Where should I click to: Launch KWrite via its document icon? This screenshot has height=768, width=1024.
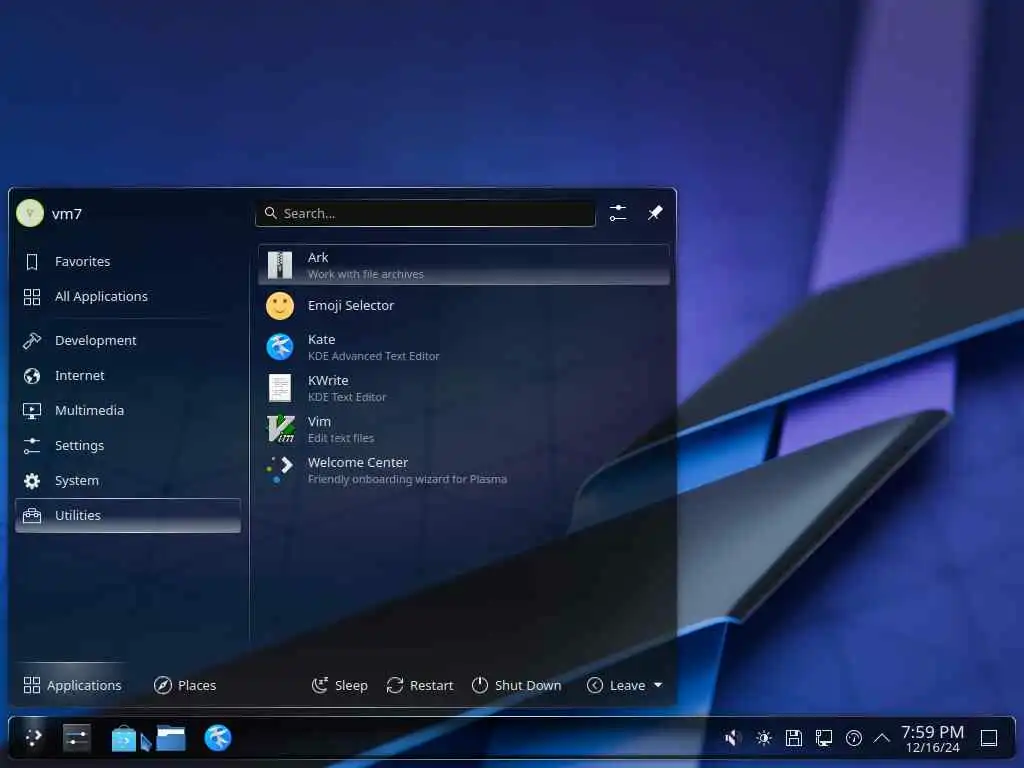pyautogui.click(x=280, y=388)
